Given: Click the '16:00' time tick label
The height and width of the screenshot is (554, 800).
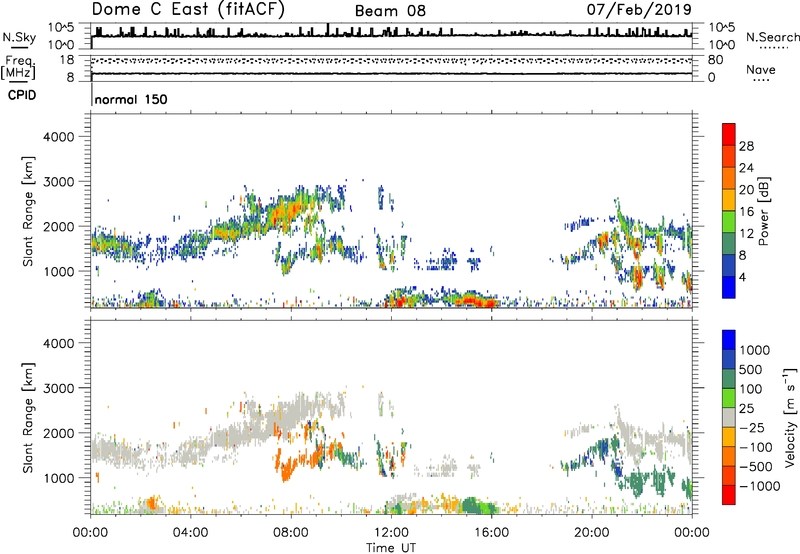Looking at the screenshot, I should pyautogui.click(x=491, y=533).
